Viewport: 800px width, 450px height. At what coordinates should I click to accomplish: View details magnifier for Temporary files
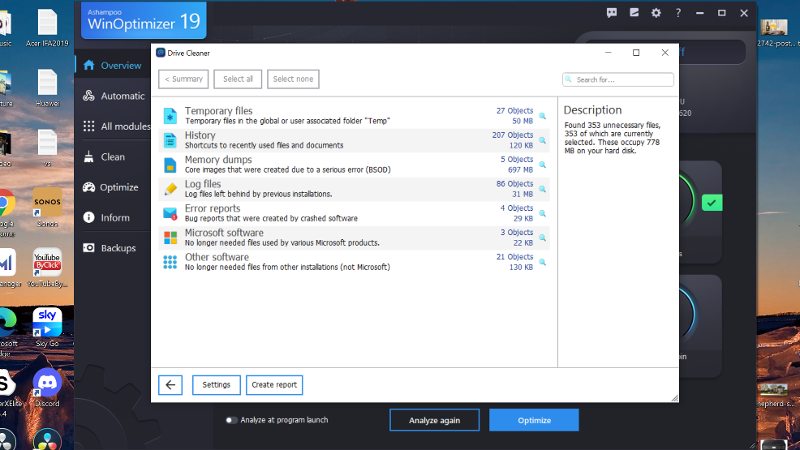(542, 116)
